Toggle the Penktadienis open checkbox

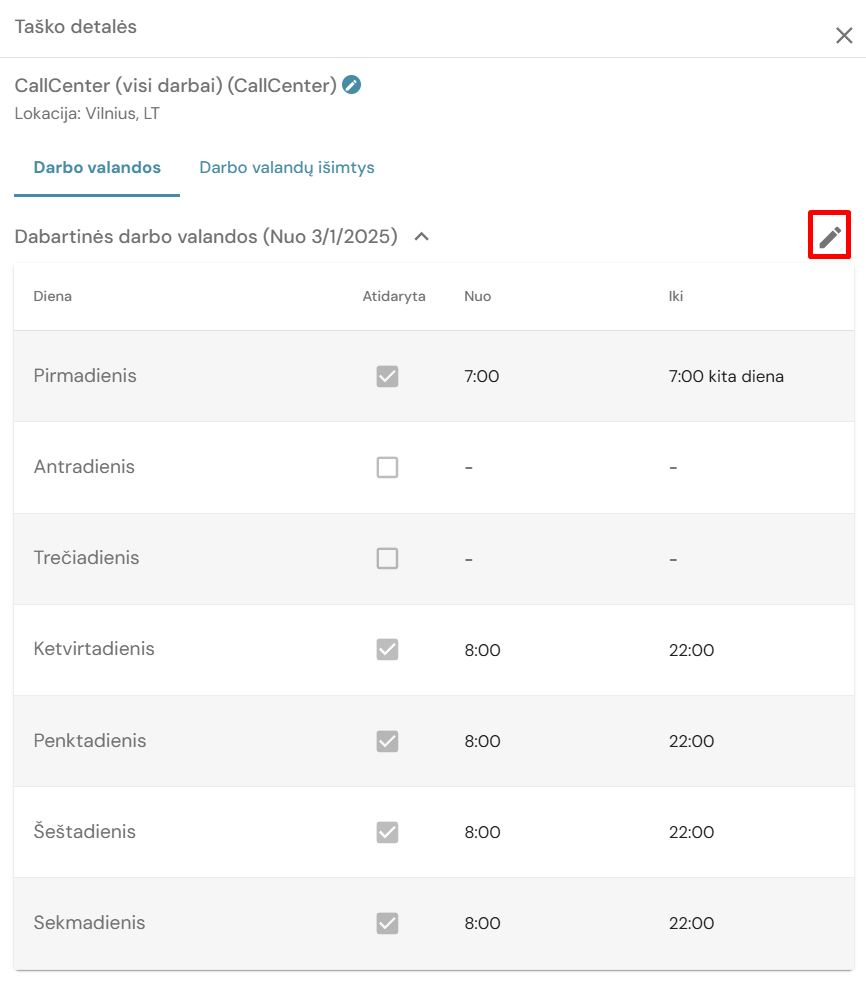tap(387, 741)
